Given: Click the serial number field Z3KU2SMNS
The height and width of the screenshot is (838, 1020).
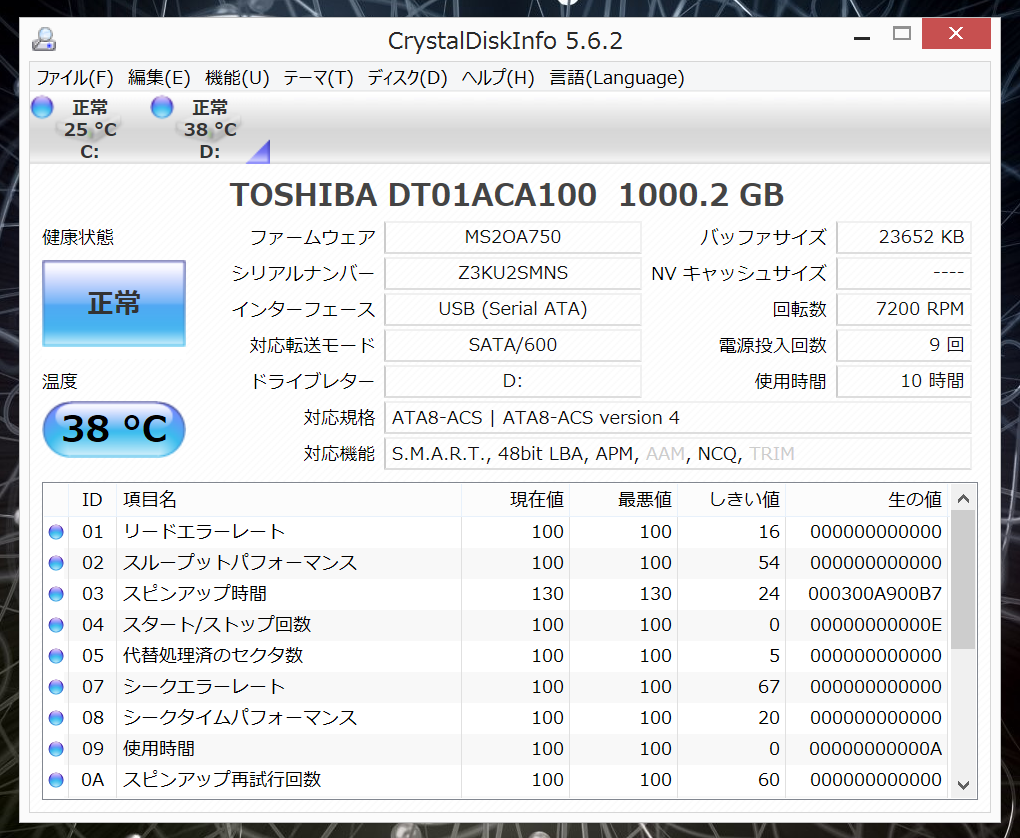Looking at the screenshot, I should click(512, 273).
